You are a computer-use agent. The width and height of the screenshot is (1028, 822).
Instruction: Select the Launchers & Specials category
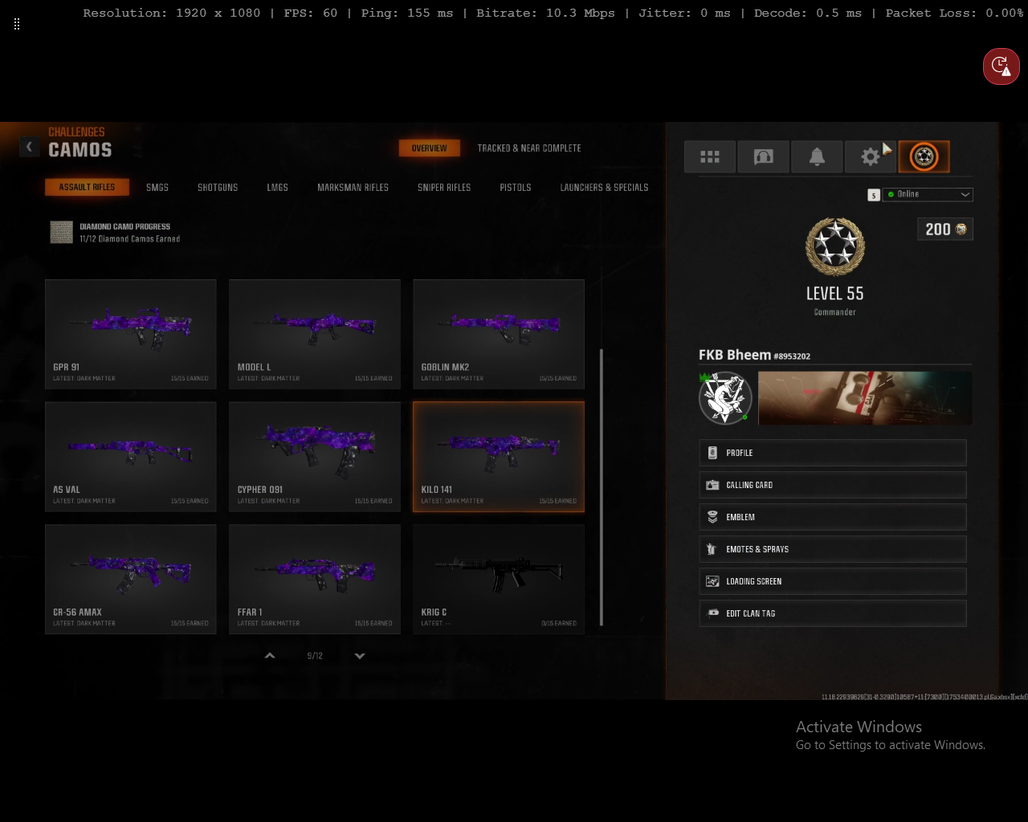604,187
